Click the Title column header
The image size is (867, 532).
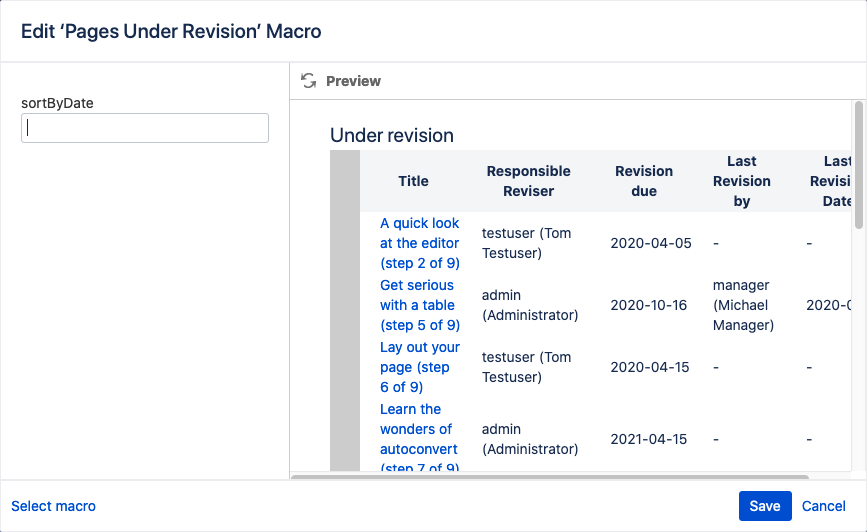414,181
